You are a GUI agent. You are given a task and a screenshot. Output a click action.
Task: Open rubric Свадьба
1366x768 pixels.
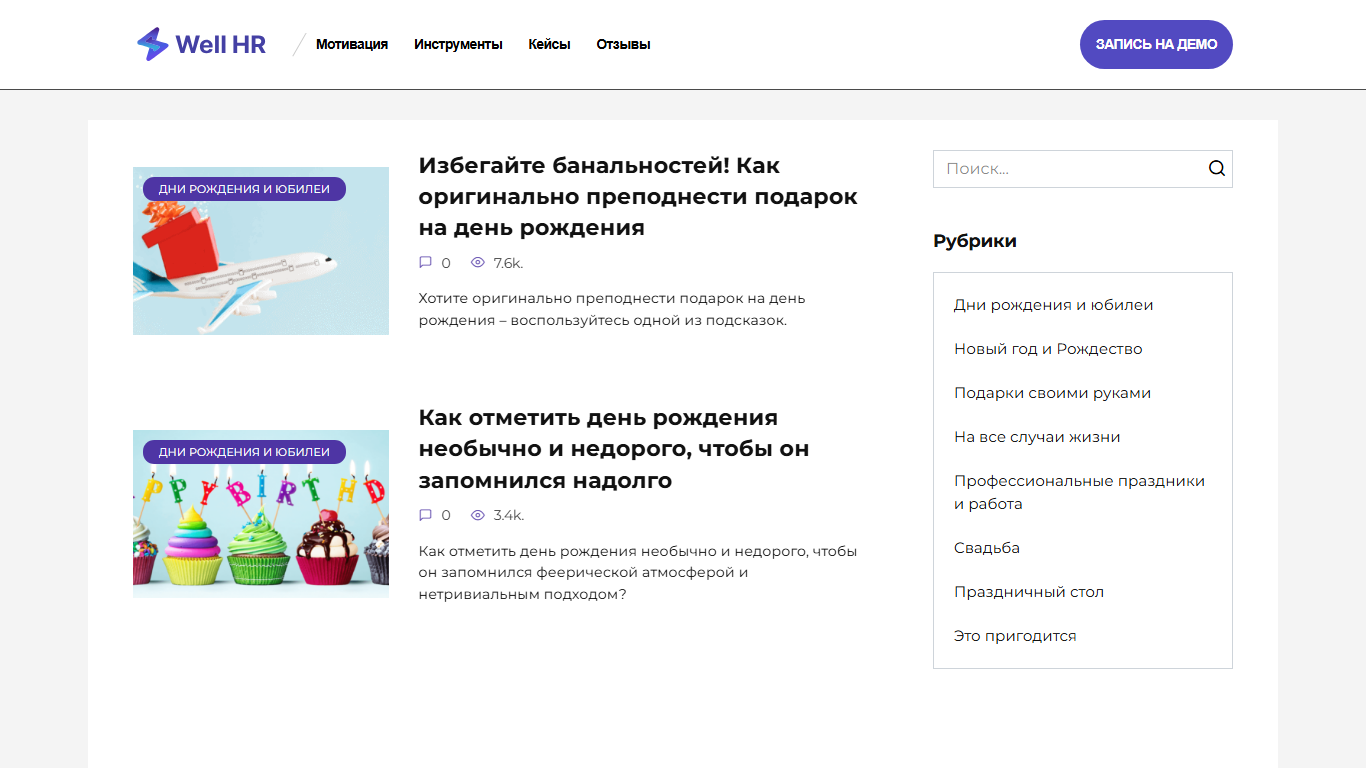pyautogui.click(x=987, y=548)
